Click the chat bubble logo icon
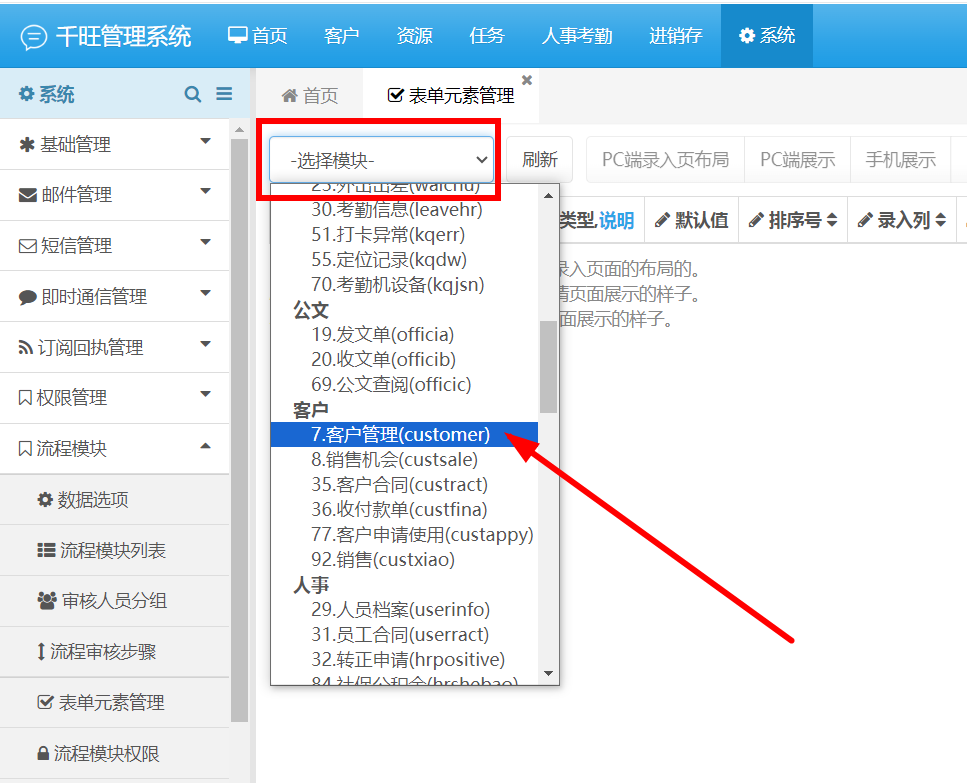The height and width of the screenshot is (783, 967). [33, 37]
